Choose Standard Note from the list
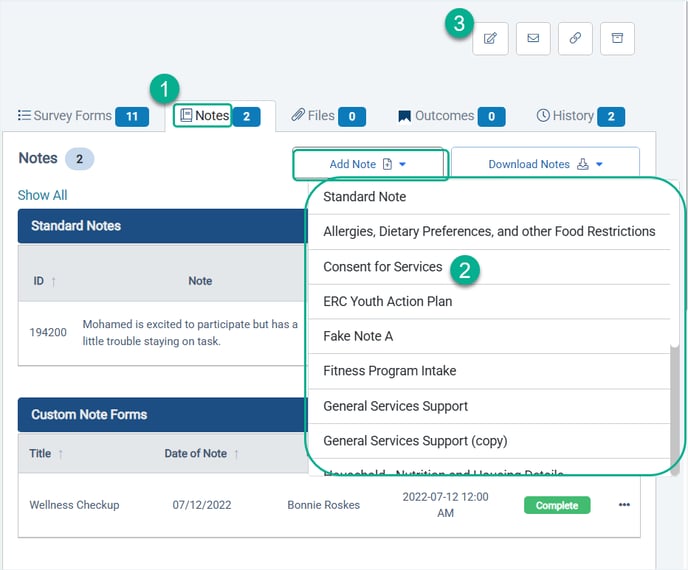The width and height of the screenshot is (688, 570). tap(365, 197)
